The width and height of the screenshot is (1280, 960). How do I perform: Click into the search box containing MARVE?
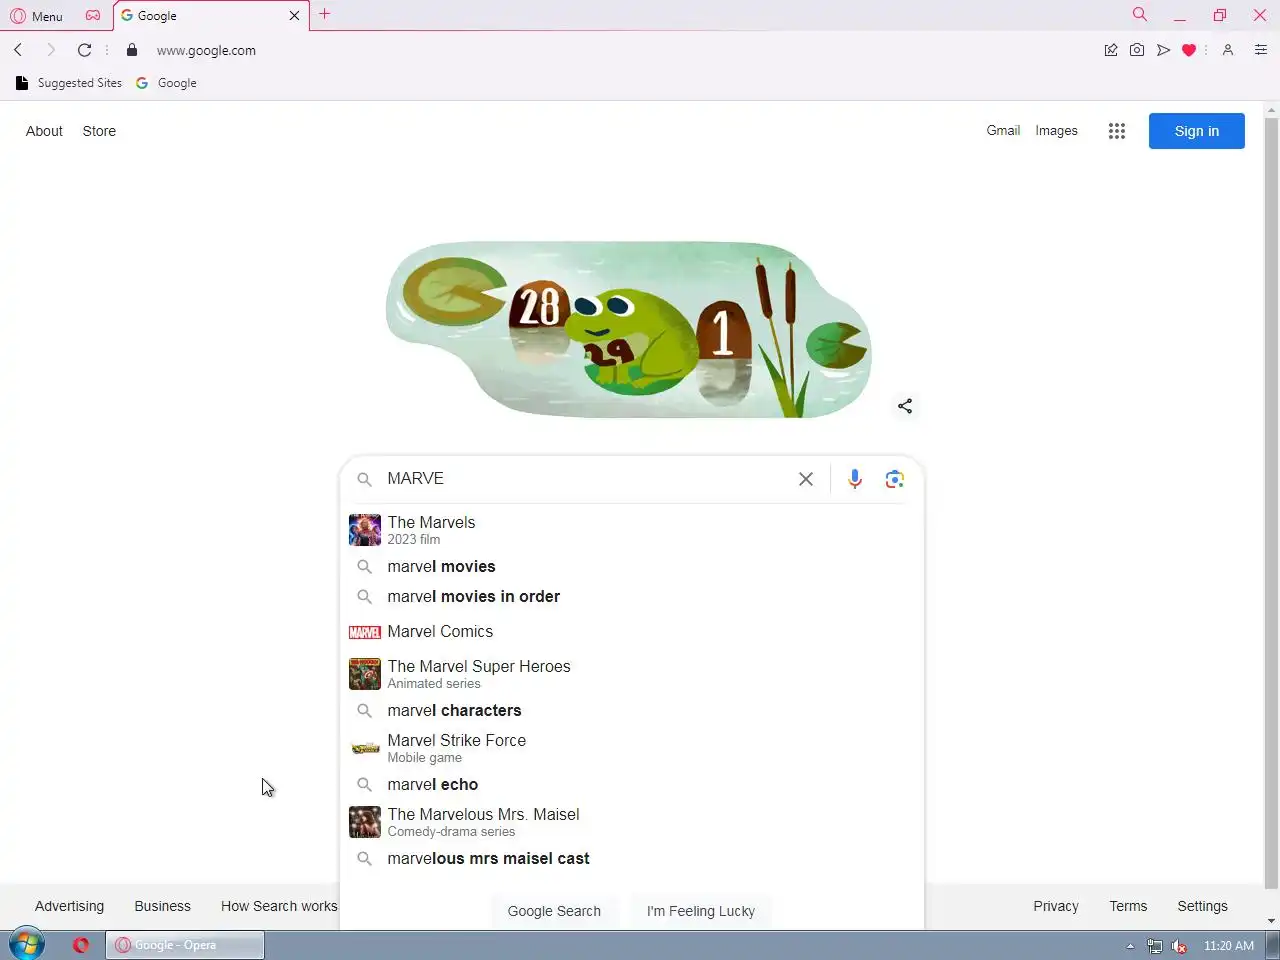pos(585,479)
